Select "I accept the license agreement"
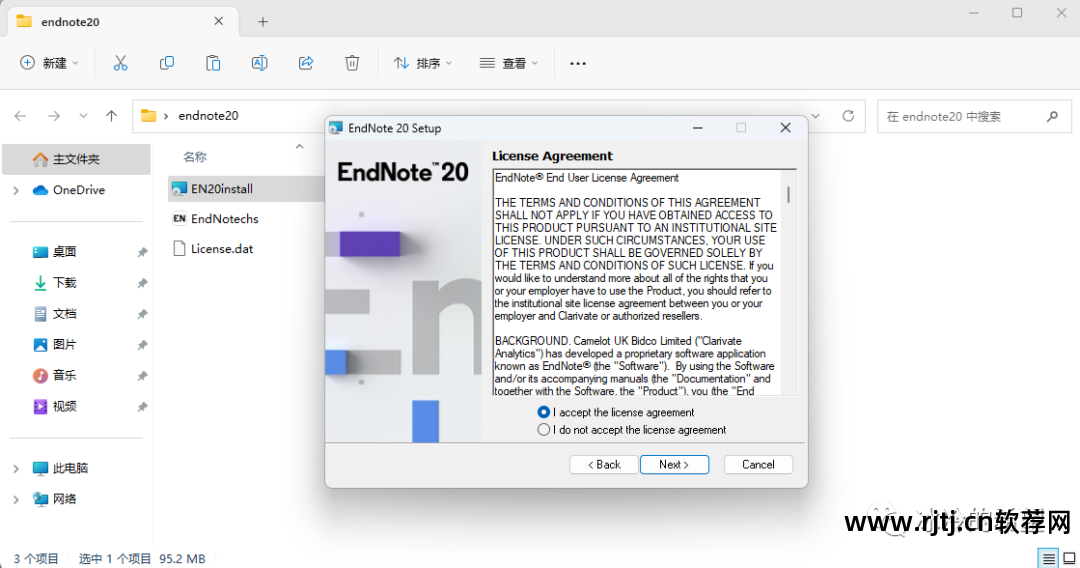 (x=544, y=412)
